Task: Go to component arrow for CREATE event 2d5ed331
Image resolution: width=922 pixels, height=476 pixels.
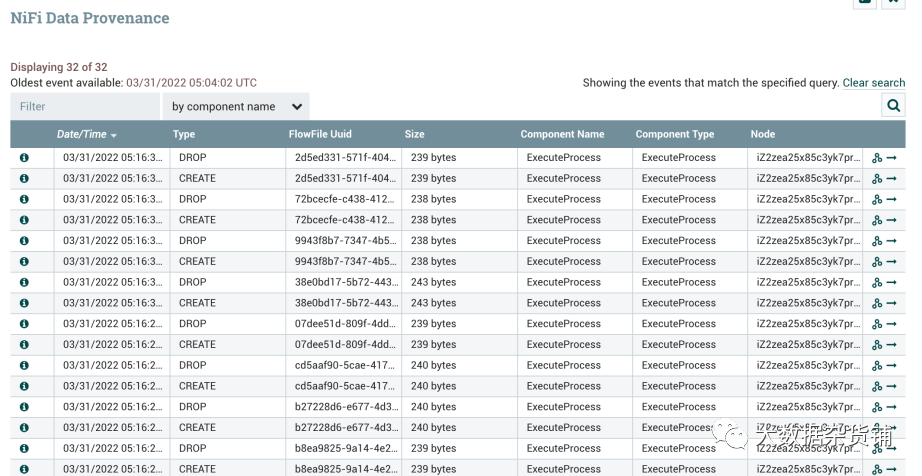Action: pos(891,179)
